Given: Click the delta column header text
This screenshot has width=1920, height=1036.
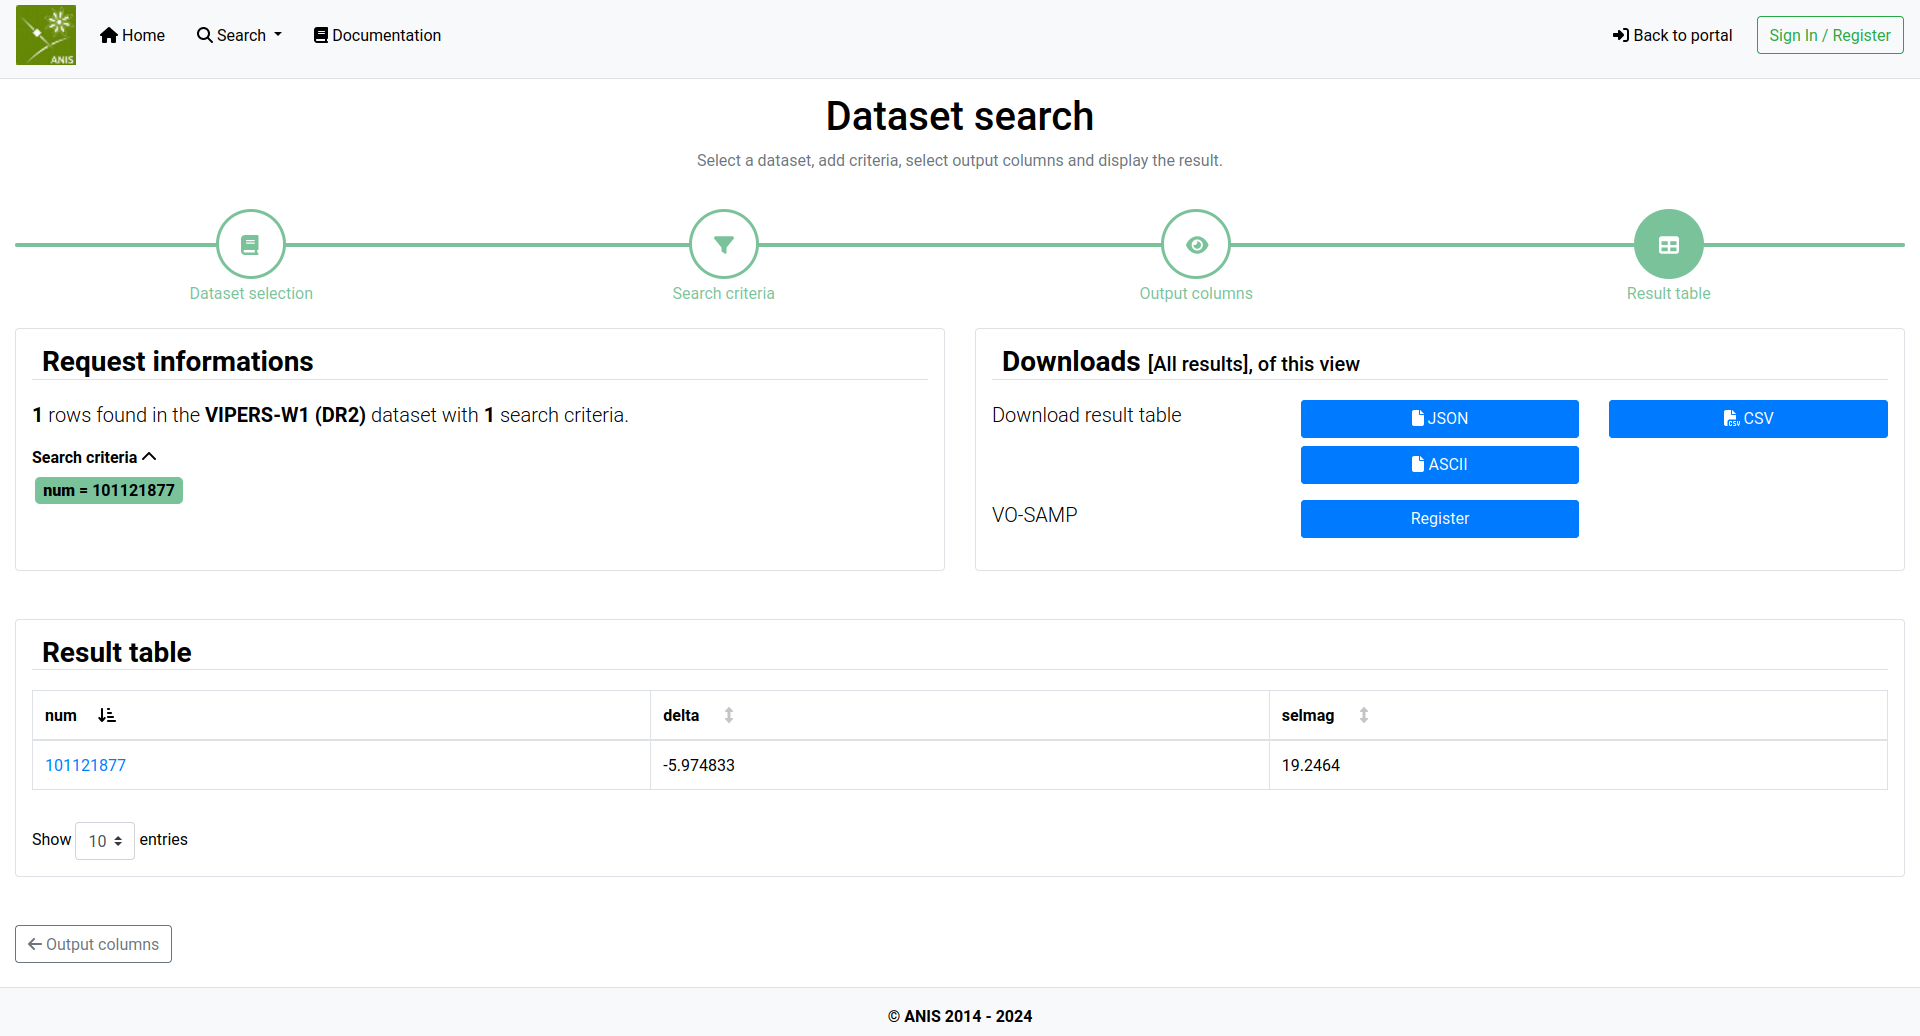Looking at the screenshot, I should coord(681,715).
